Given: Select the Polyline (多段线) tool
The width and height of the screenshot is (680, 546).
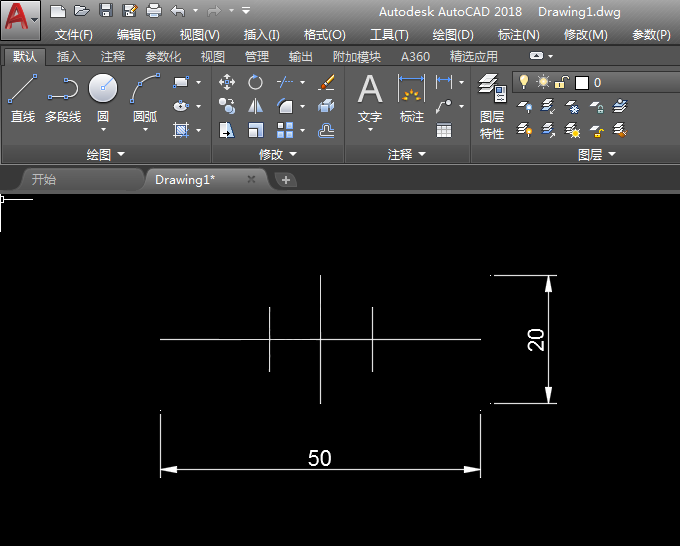Looking at the screenshot, I should click(x=62, y=98).
